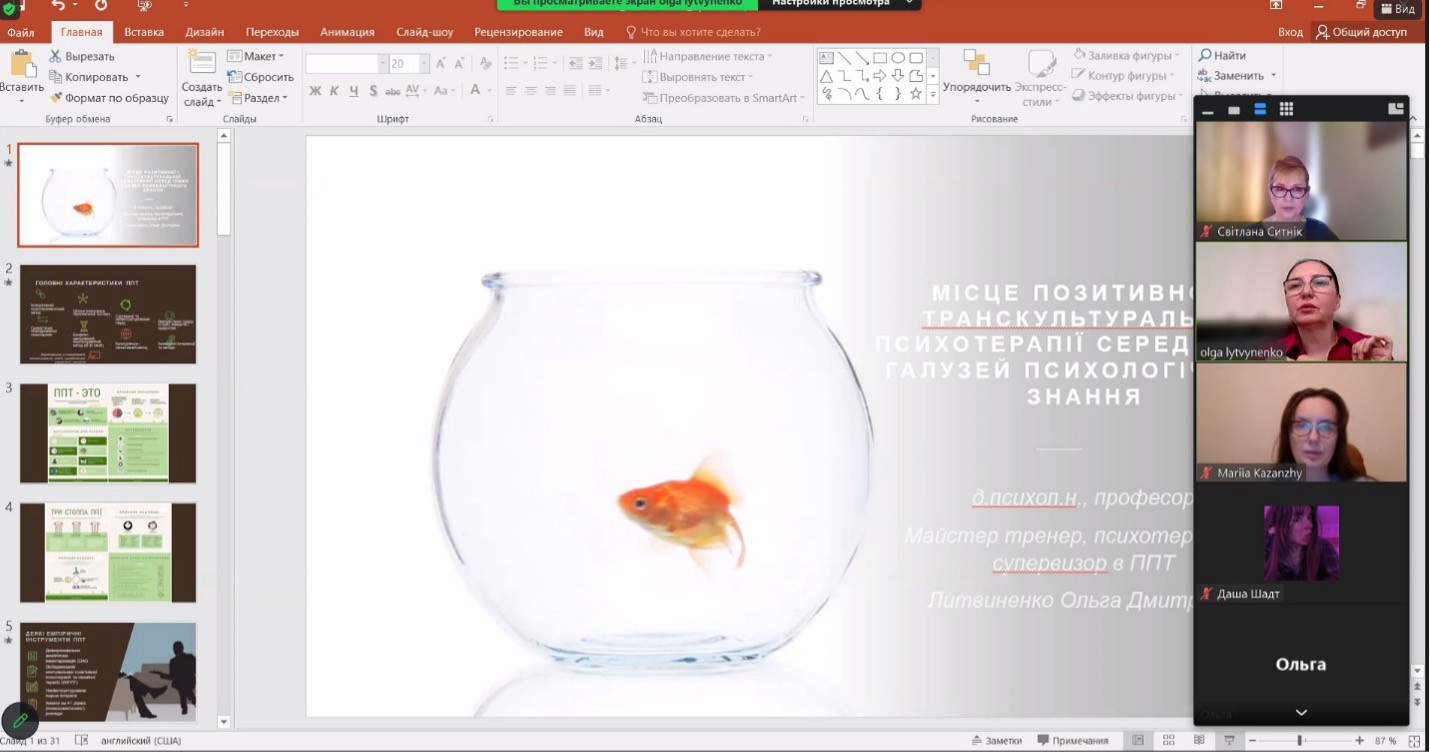Toggle bold (Ж) formatting
1430x754 pixels.
point(315,91)
